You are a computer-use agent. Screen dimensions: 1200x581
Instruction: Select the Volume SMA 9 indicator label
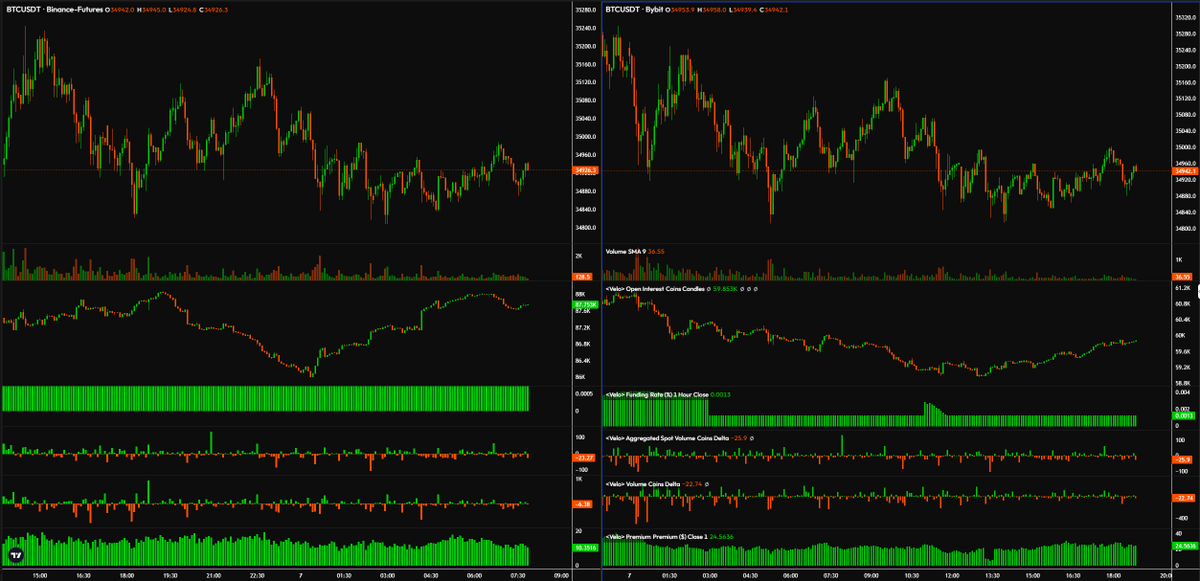(x=625, y=252)
